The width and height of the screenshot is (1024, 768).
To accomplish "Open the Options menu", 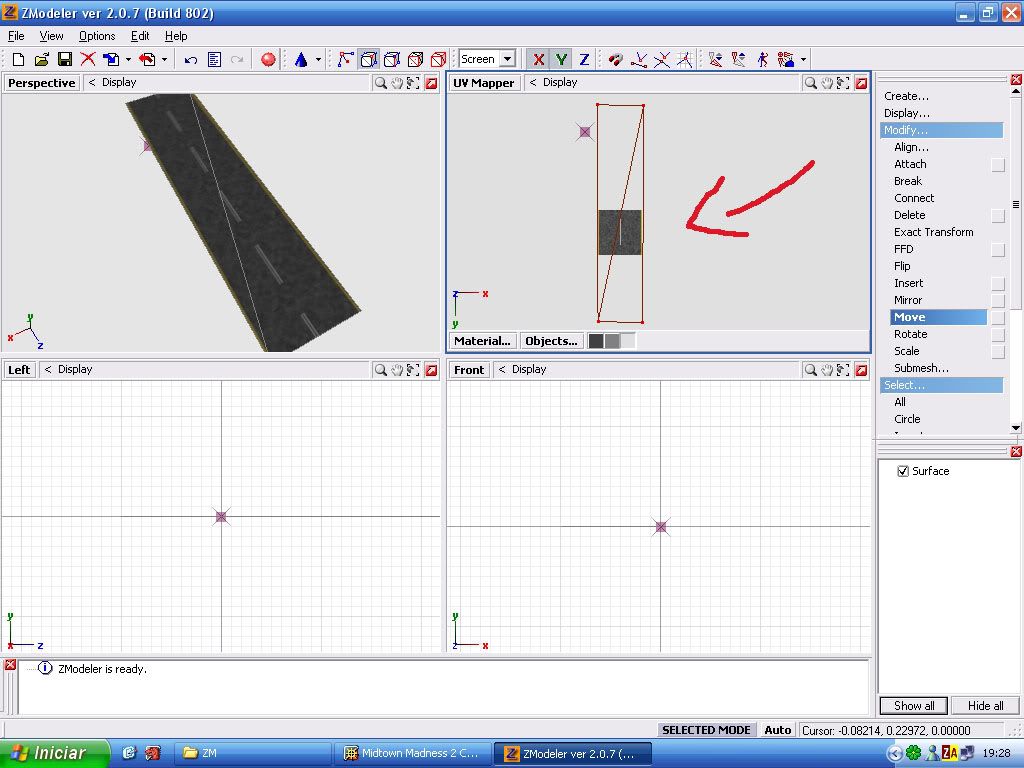I will [97, 36].
